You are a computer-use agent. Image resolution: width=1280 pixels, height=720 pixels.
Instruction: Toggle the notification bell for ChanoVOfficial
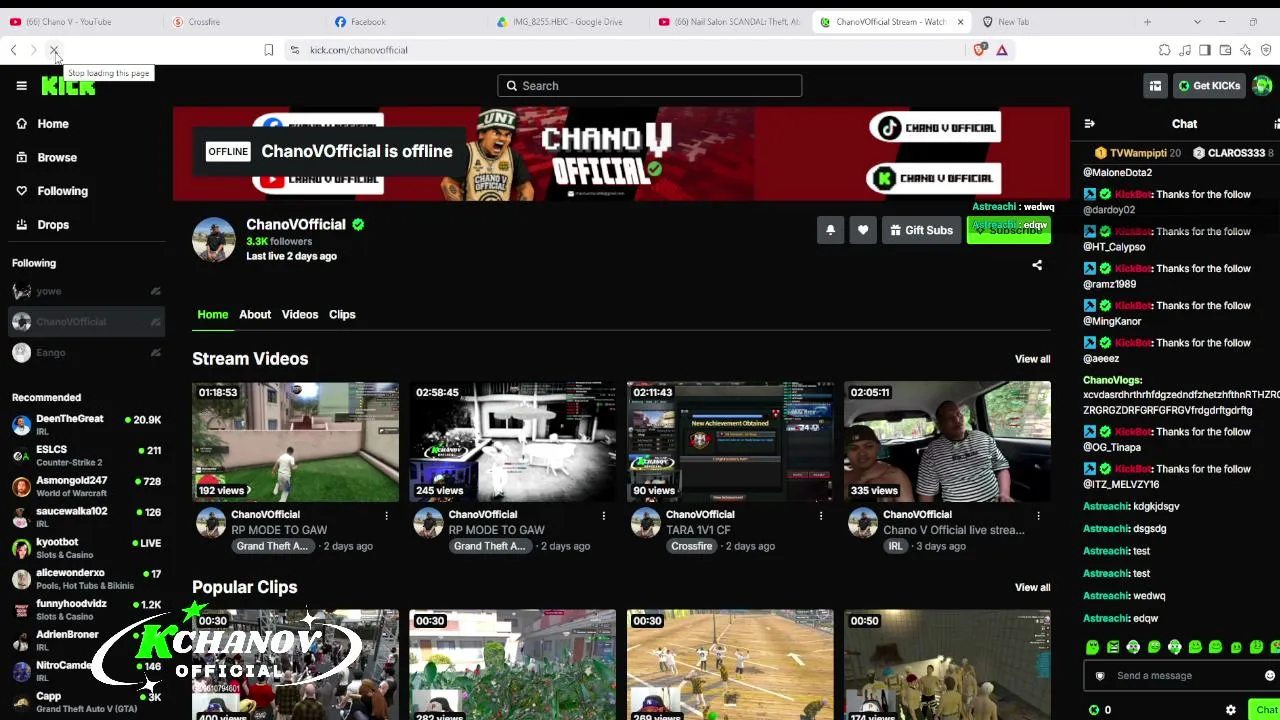[x=830, y=230]
